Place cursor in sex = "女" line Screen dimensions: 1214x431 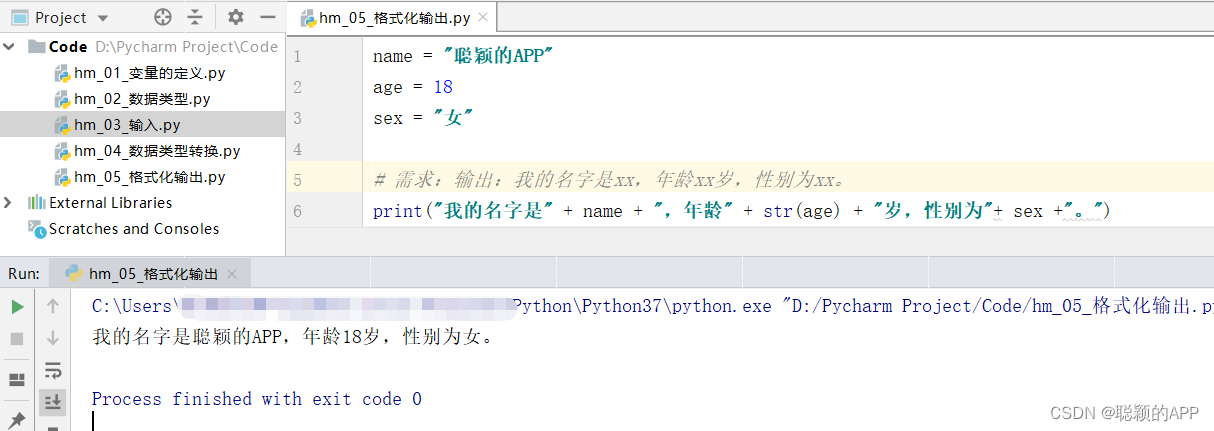coord(423,118)
